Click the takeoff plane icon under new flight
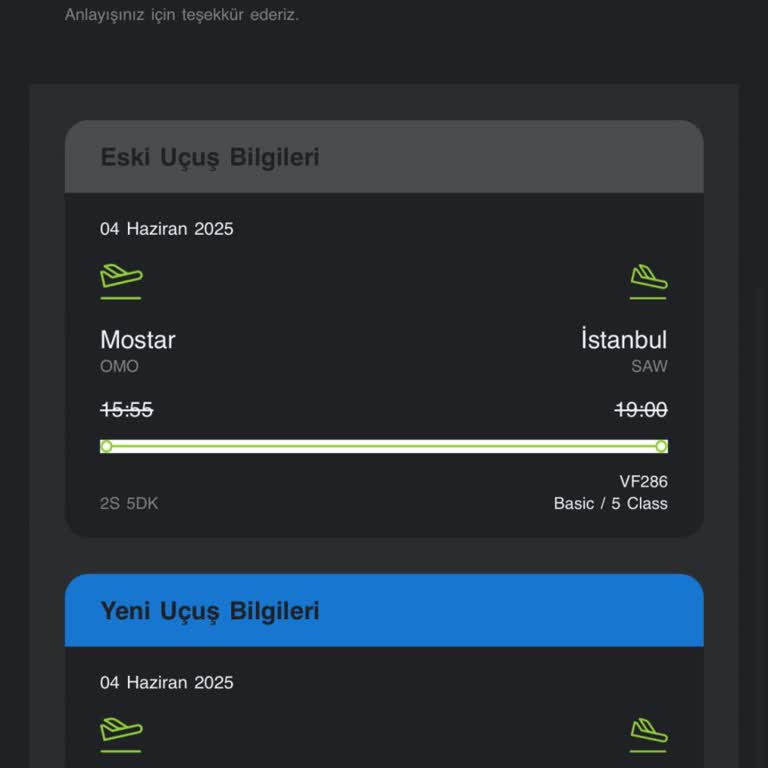Image resolution: width=768 pixels, height=768 pixels. [121, 731]
